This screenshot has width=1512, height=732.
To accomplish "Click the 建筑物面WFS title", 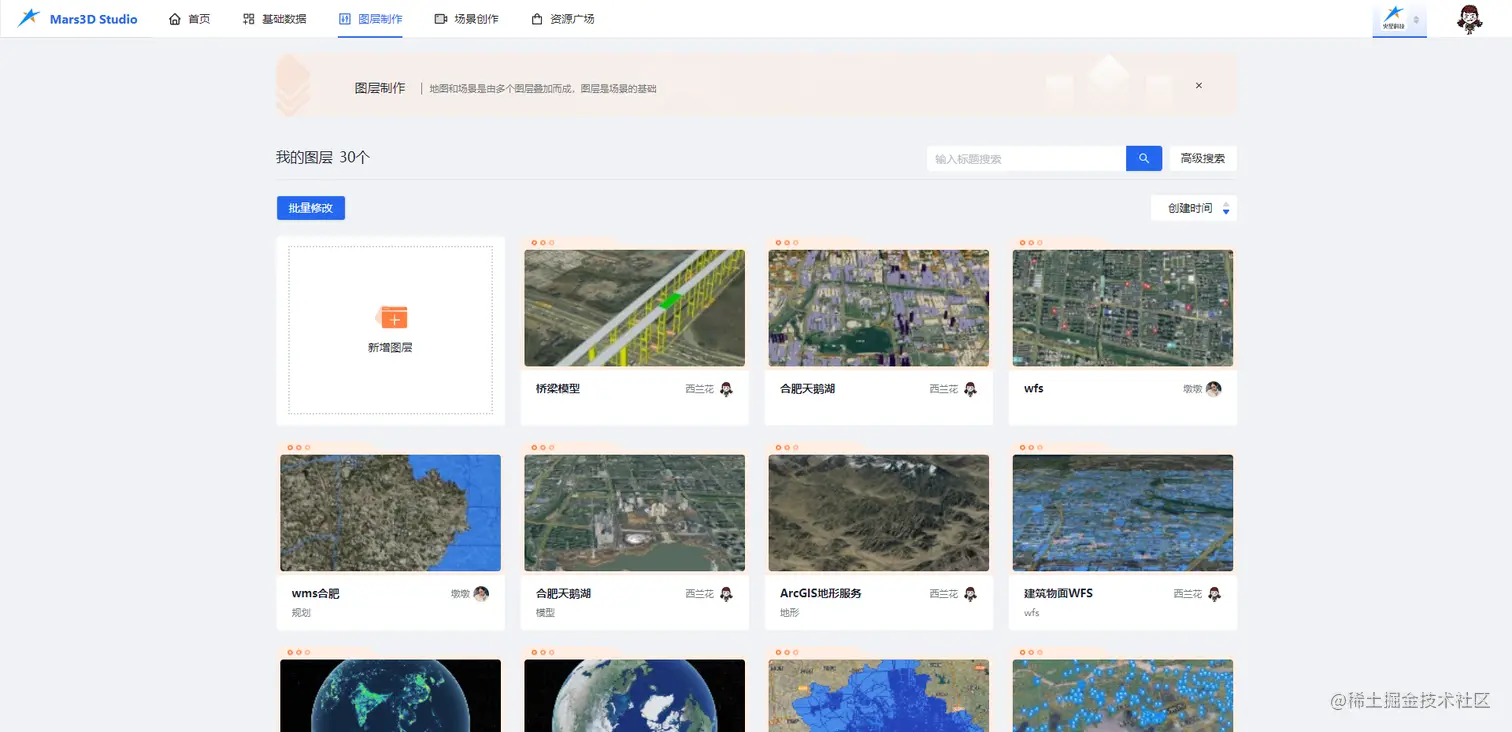I will [1059, 593].
